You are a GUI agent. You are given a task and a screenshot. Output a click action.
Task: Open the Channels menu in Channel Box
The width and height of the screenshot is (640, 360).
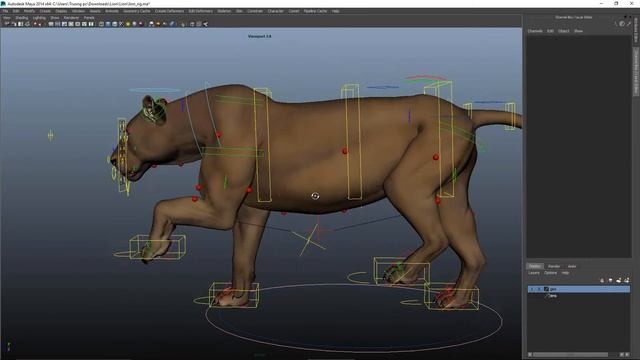coord(535,31)
